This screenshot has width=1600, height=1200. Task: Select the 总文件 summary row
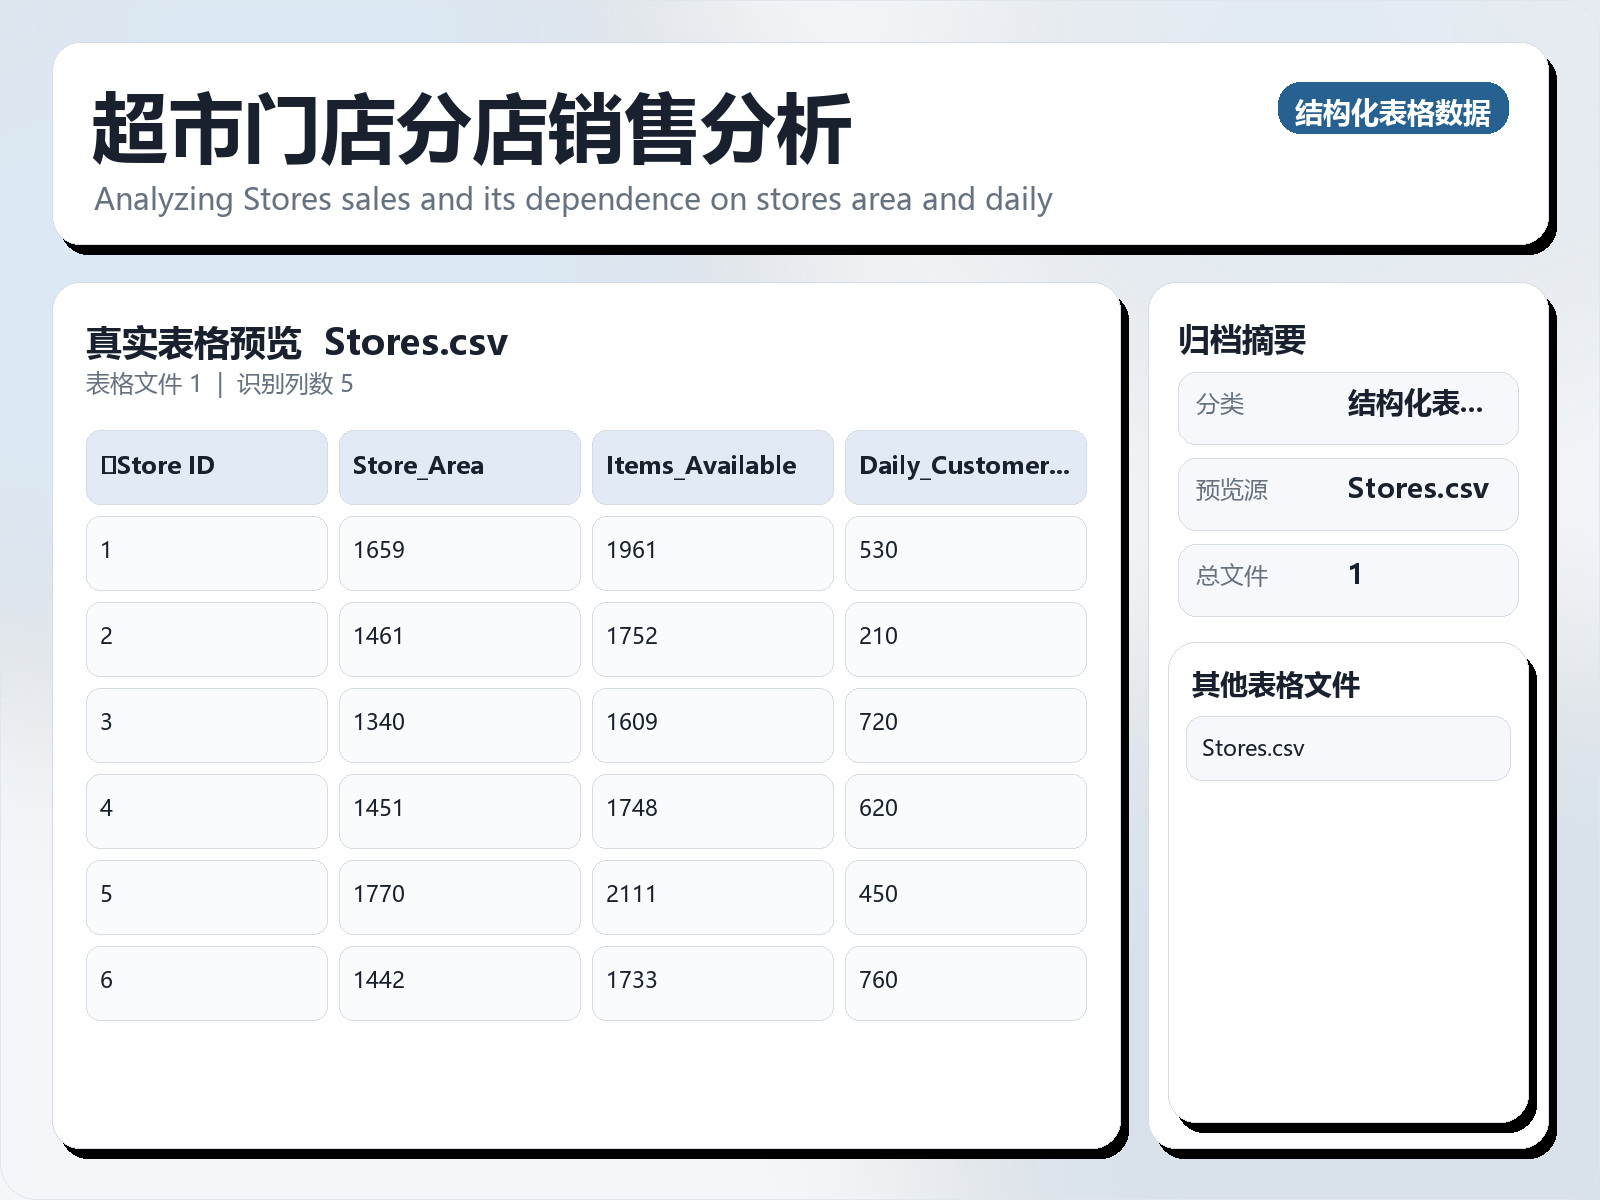(x=1348, y=578)
